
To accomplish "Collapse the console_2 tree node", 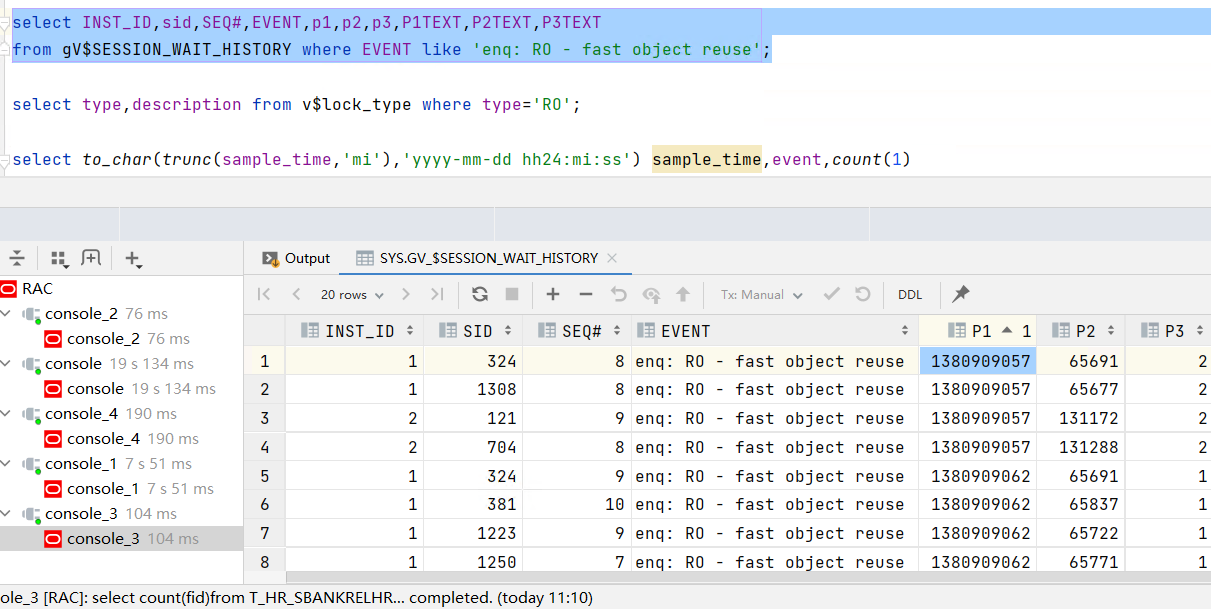I will 8,314.
